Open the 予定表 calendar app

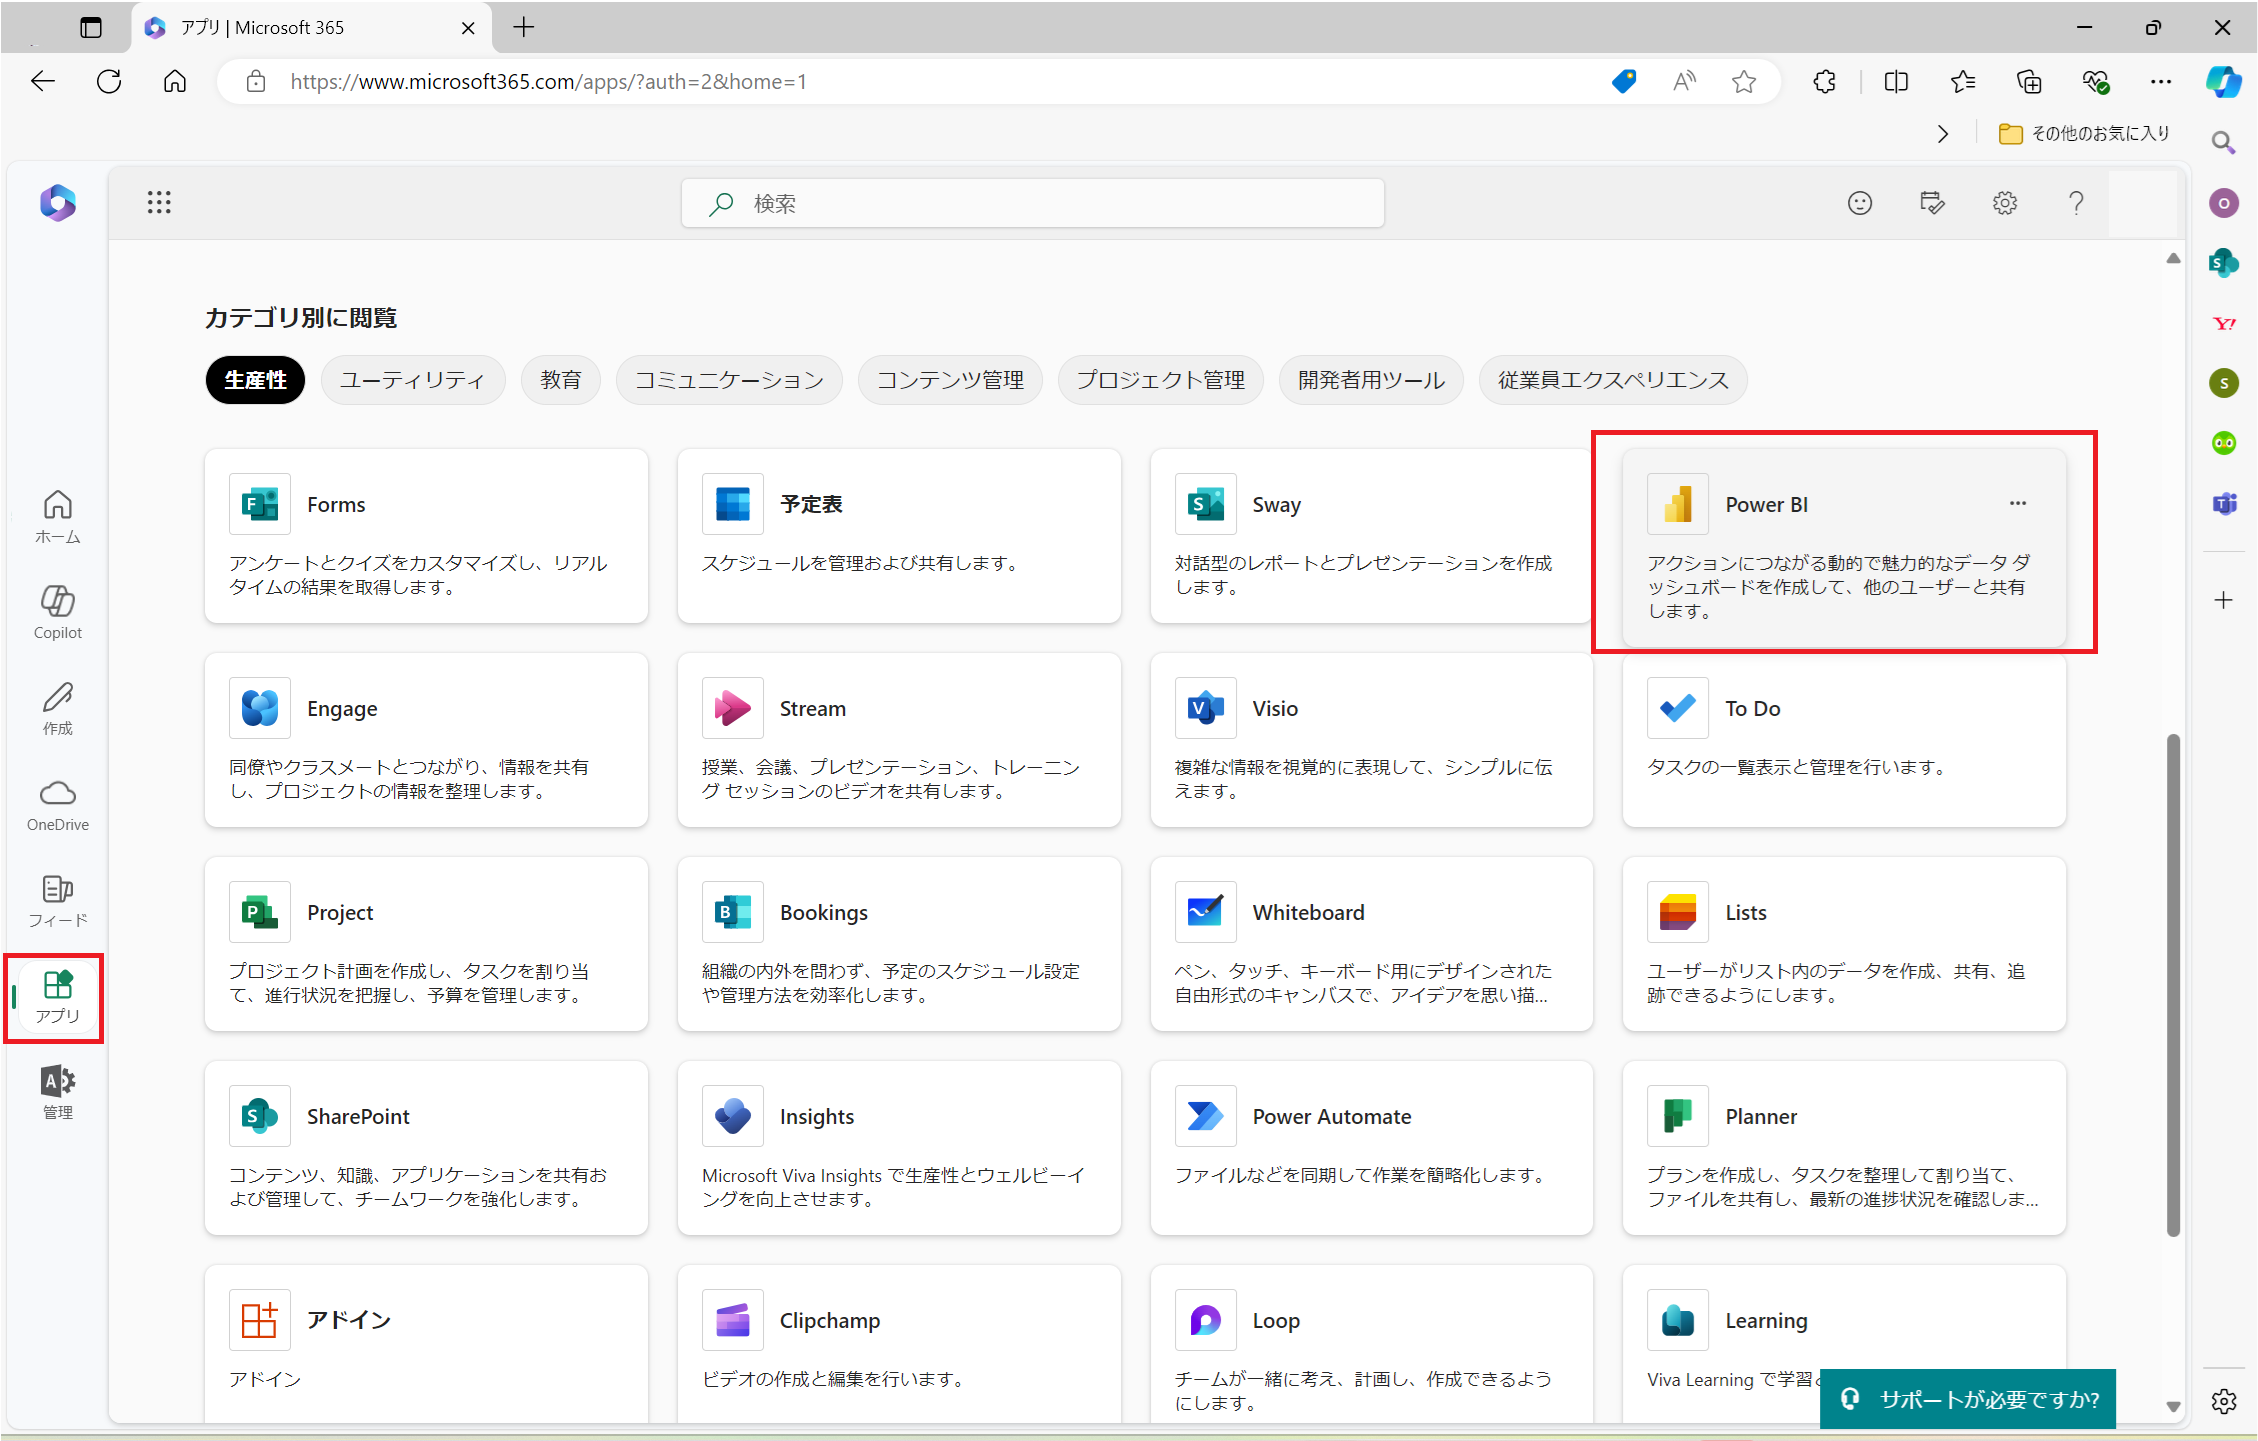click(899, 536)
